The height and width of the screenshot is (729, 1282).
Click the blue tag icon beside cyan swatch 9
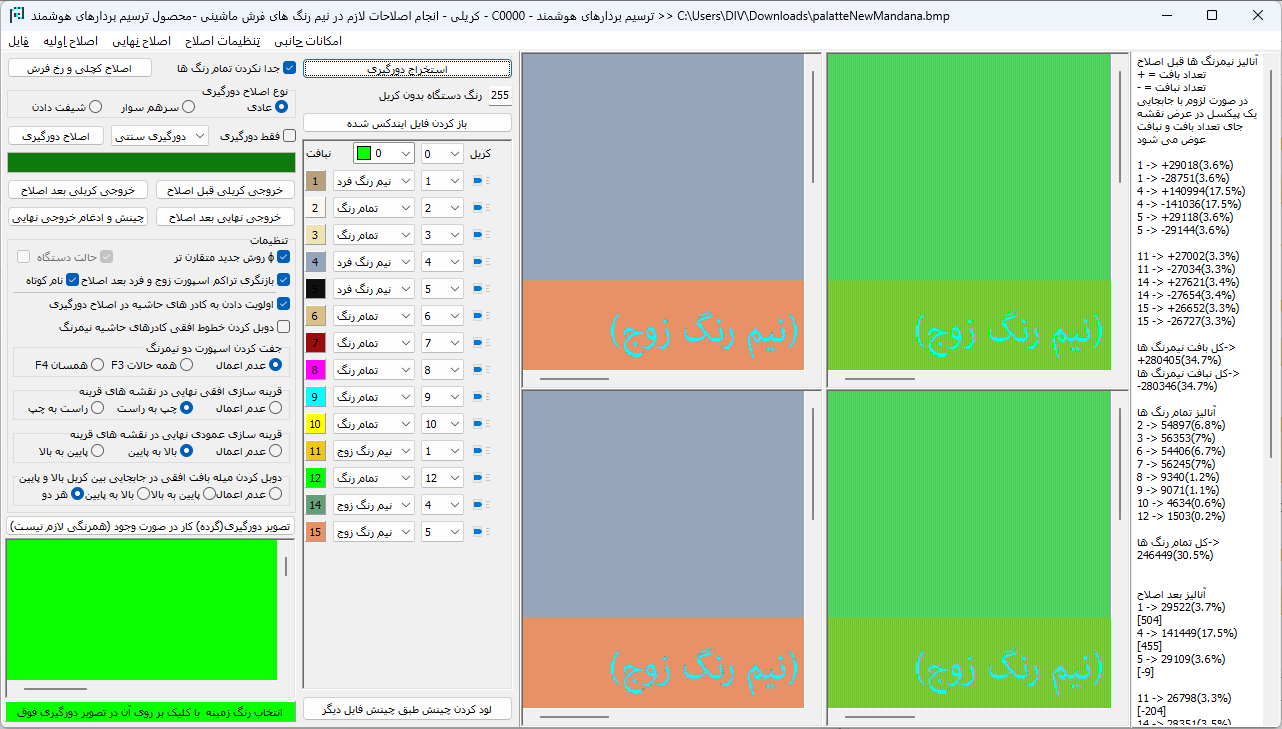coord(477,397)
